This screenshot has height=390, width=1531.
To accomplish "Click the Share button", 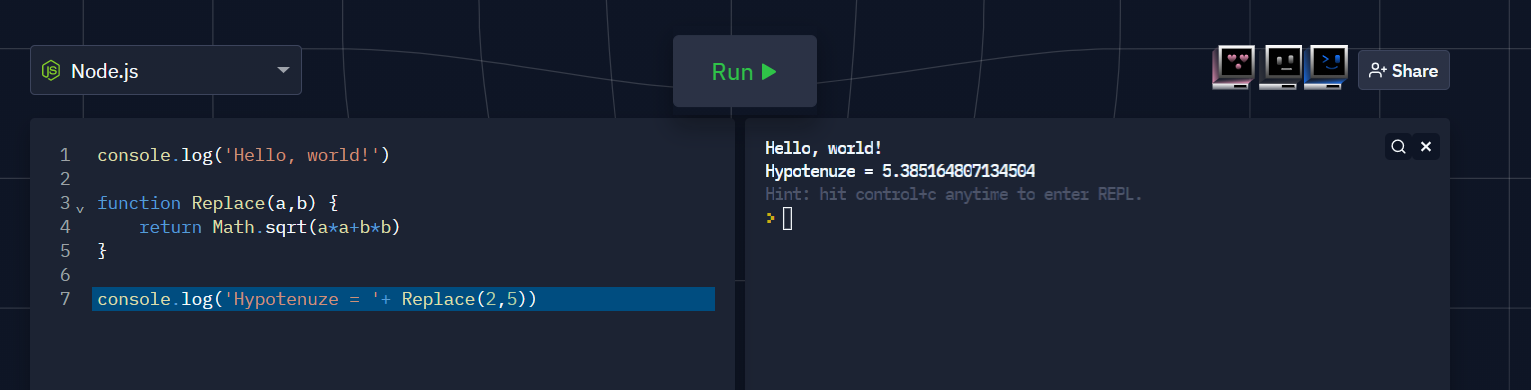I will tap(1403, 70).
